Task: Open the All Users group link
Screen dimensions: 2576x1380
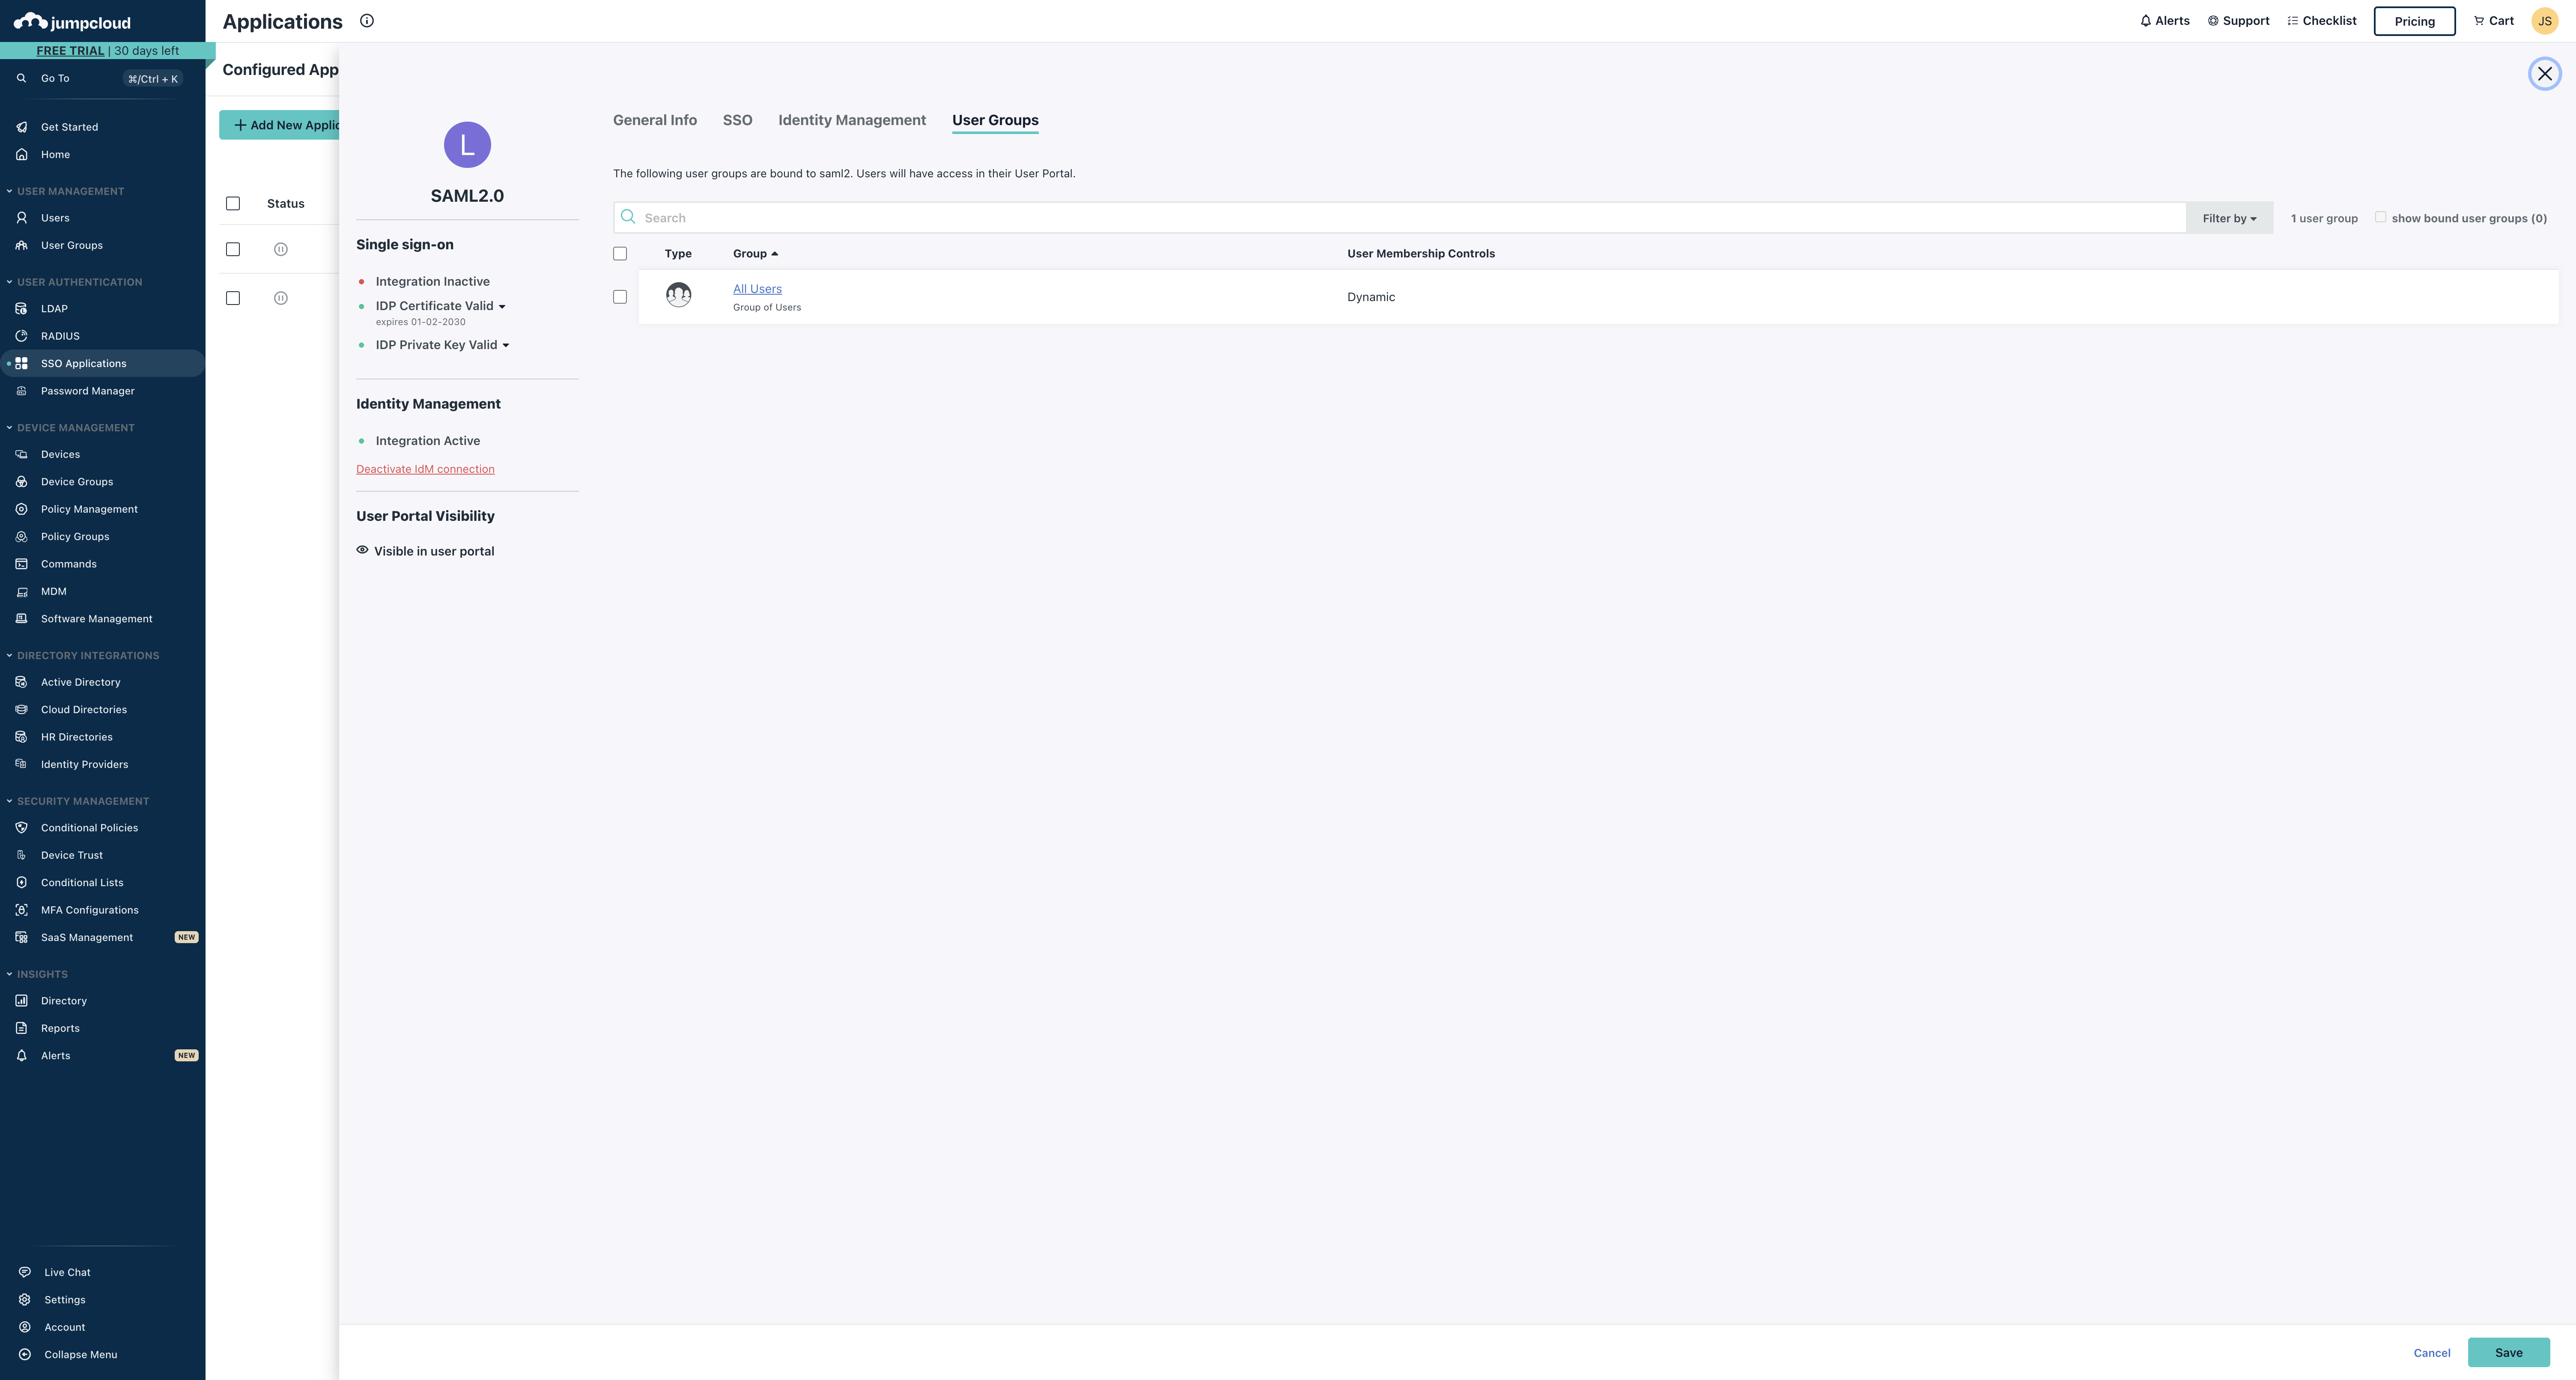Action: 757,289
